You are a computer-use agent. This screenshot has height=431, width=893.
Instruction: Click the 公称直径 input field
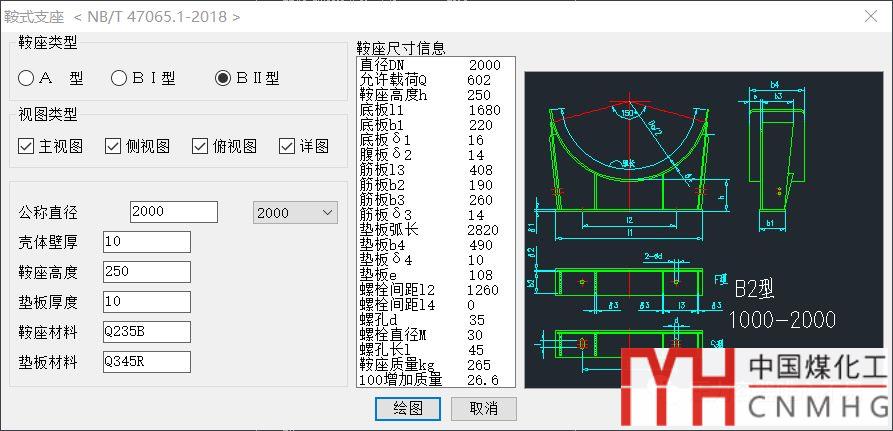[x=173, y=212]
